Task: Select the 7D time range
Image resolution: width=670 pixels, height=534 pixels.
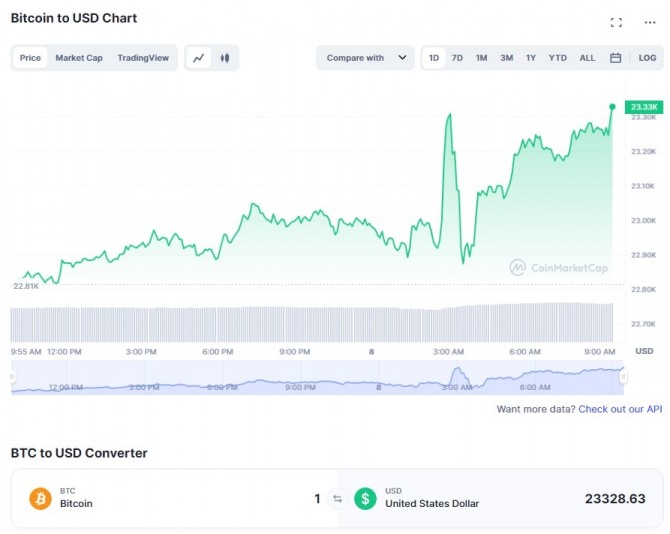Action: pyautogui.click(x=457, y=58)
